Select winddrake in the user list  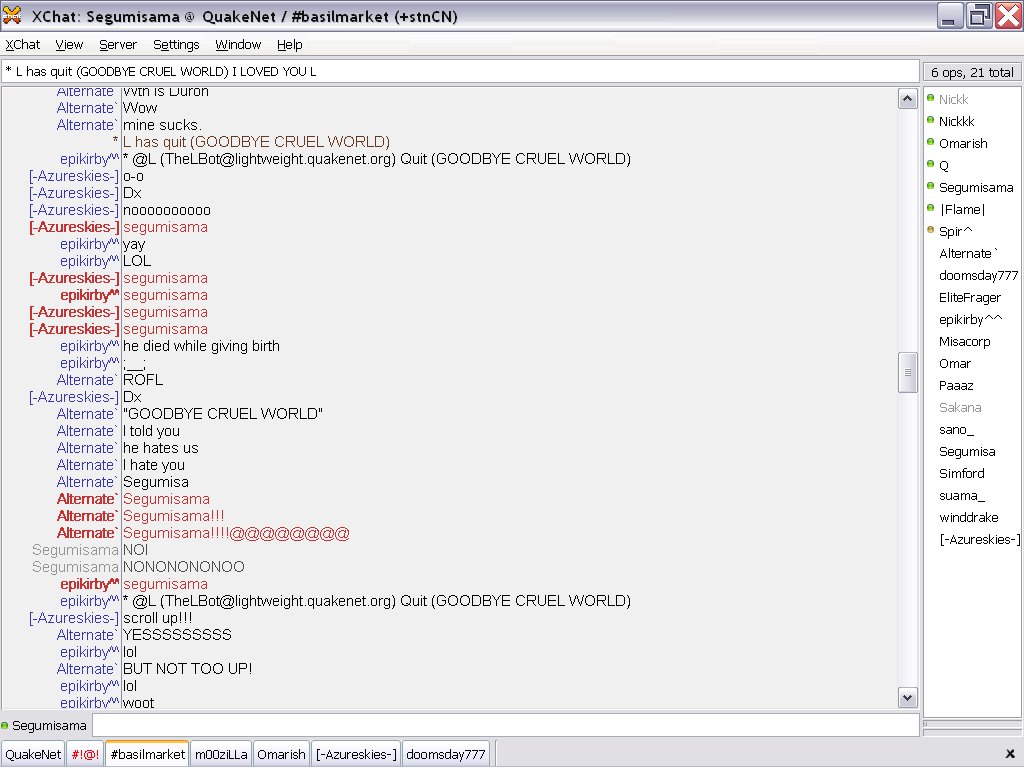[968, 517]
